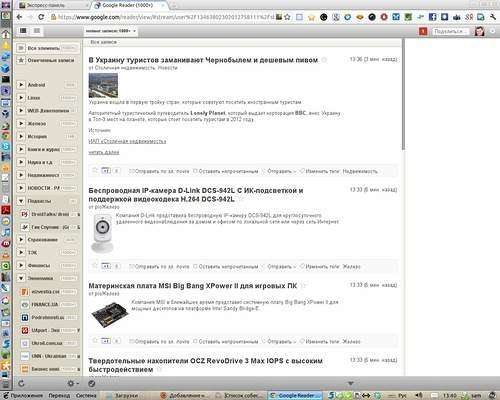Click +1 button under Chernobyl article

click(x=106, y=171)
